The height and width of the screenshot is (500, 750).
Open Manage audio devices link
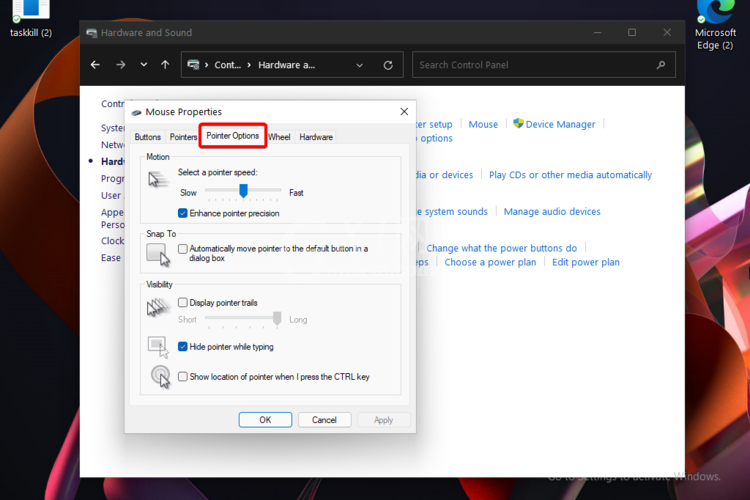[x=552, y=211]
